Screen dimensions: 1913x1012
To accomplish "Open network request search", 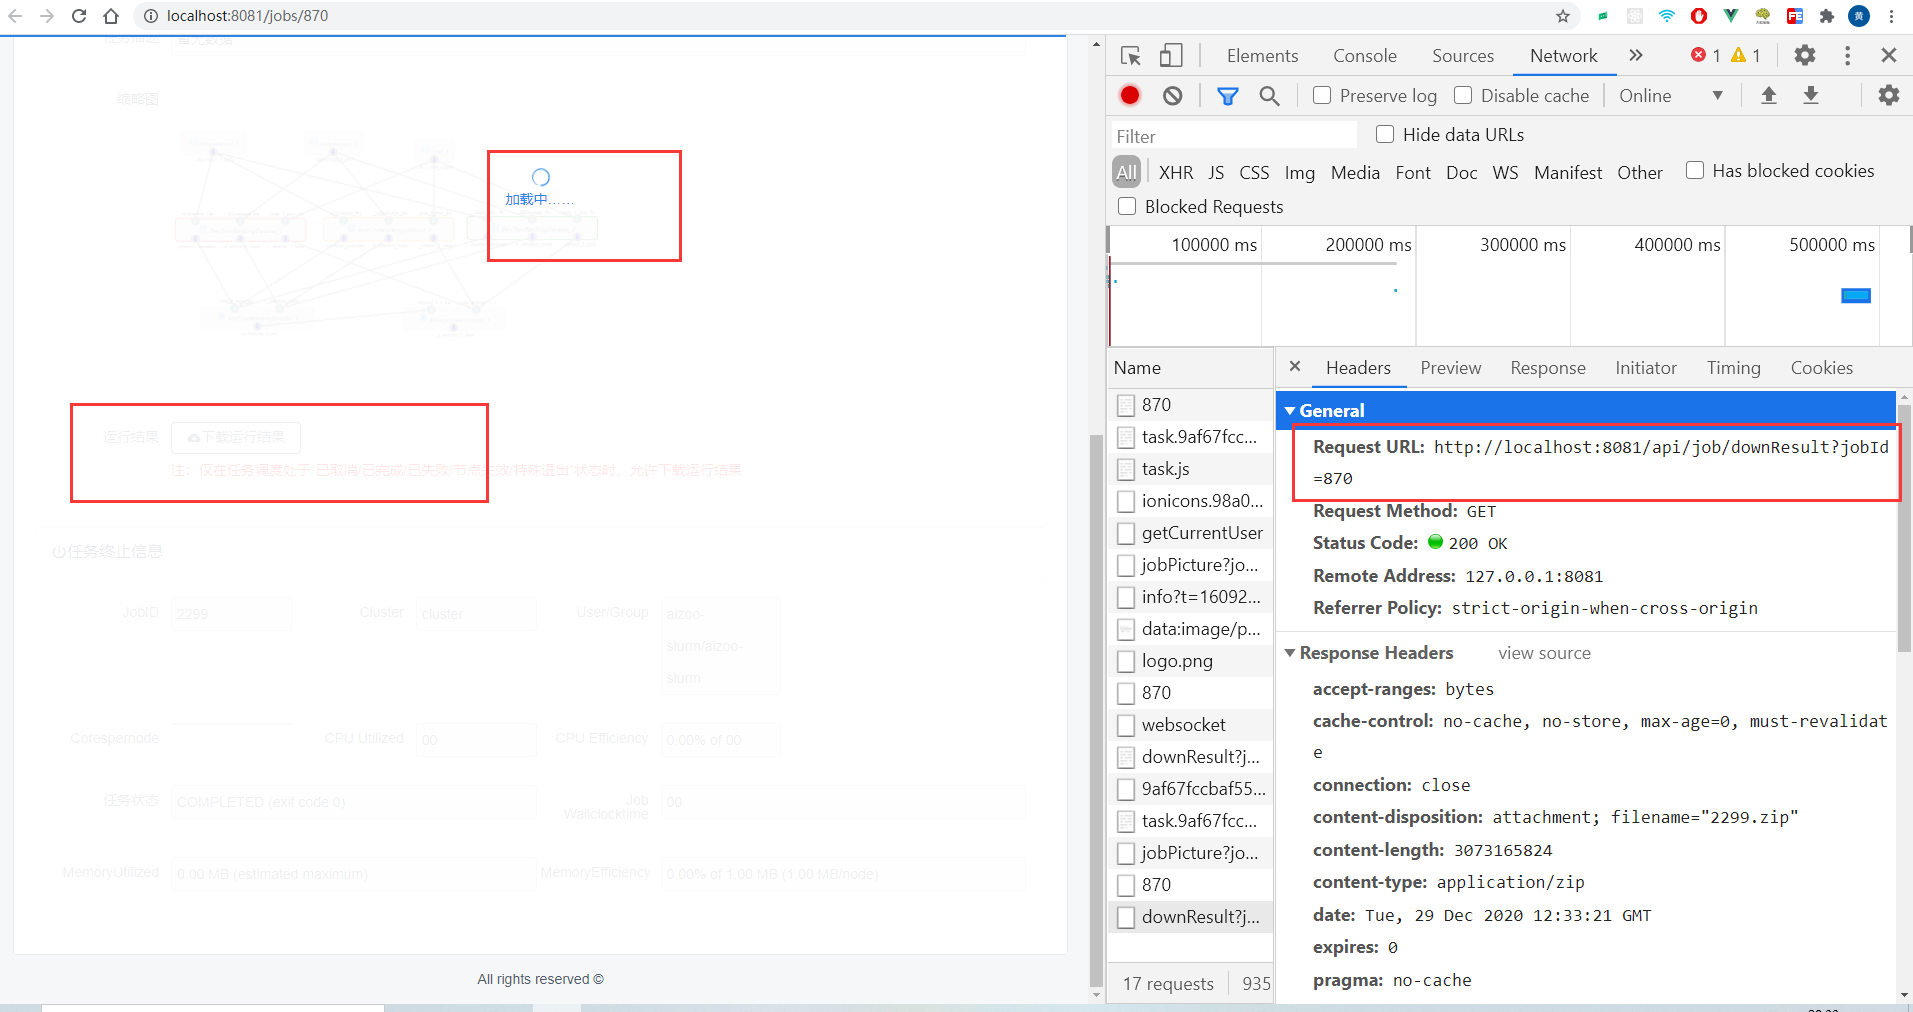I will (x=1269, y=95).
